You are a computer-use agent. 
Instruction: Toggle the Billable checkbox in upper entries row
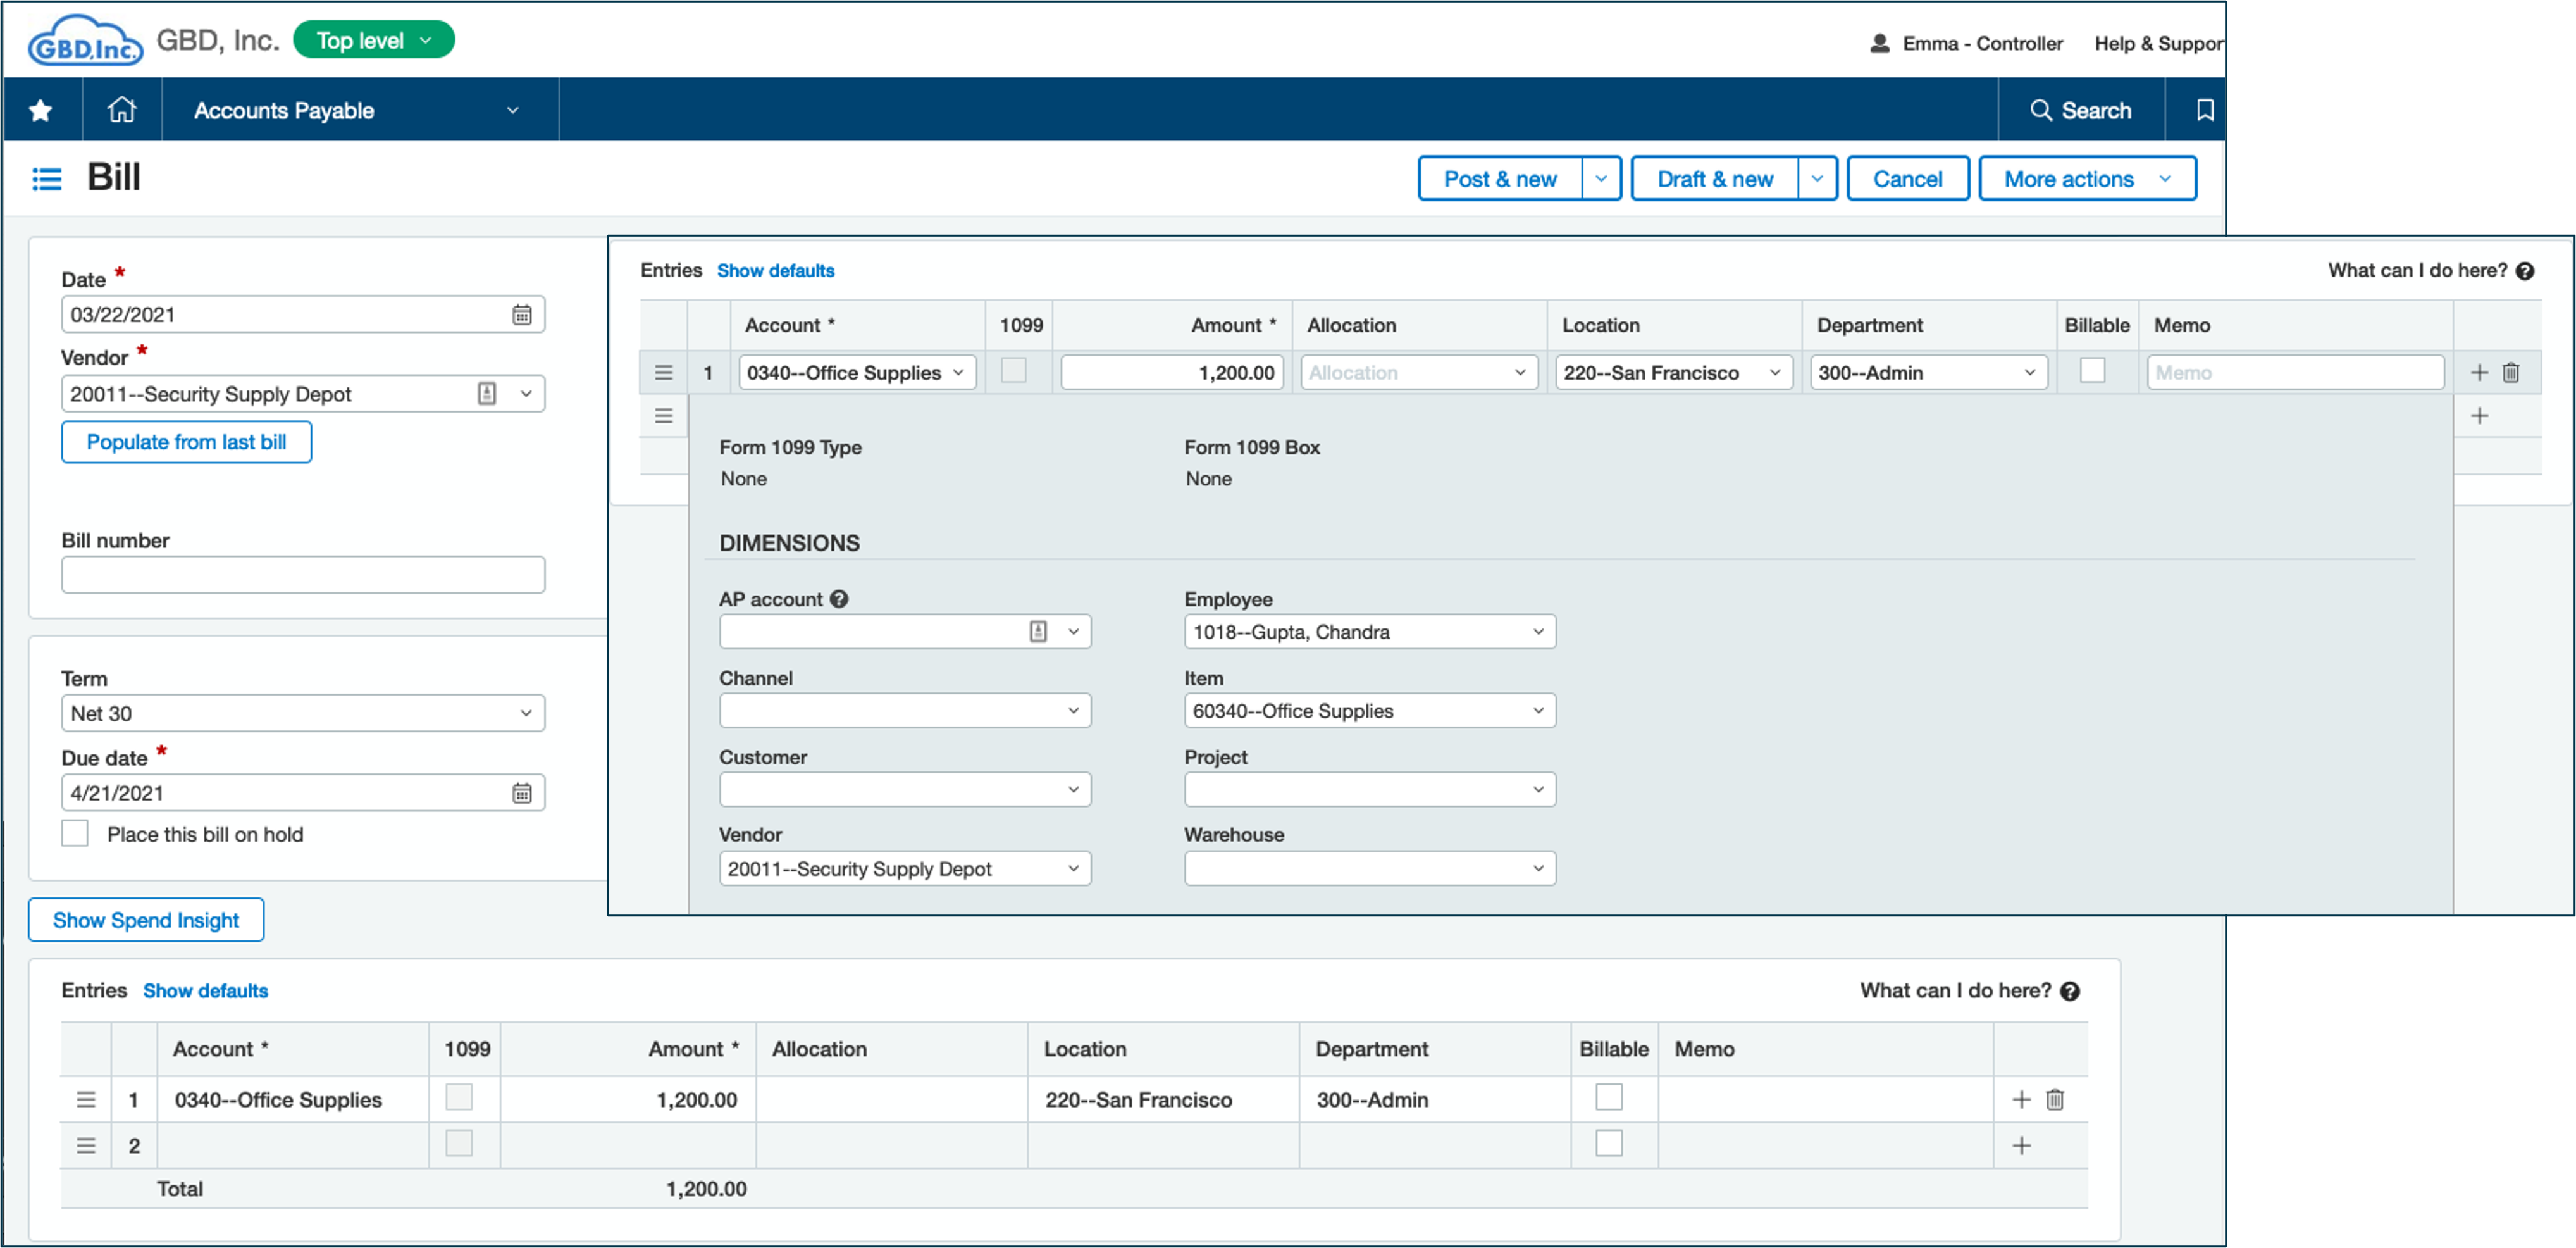pyautogui.click(x=2092, y=371)
